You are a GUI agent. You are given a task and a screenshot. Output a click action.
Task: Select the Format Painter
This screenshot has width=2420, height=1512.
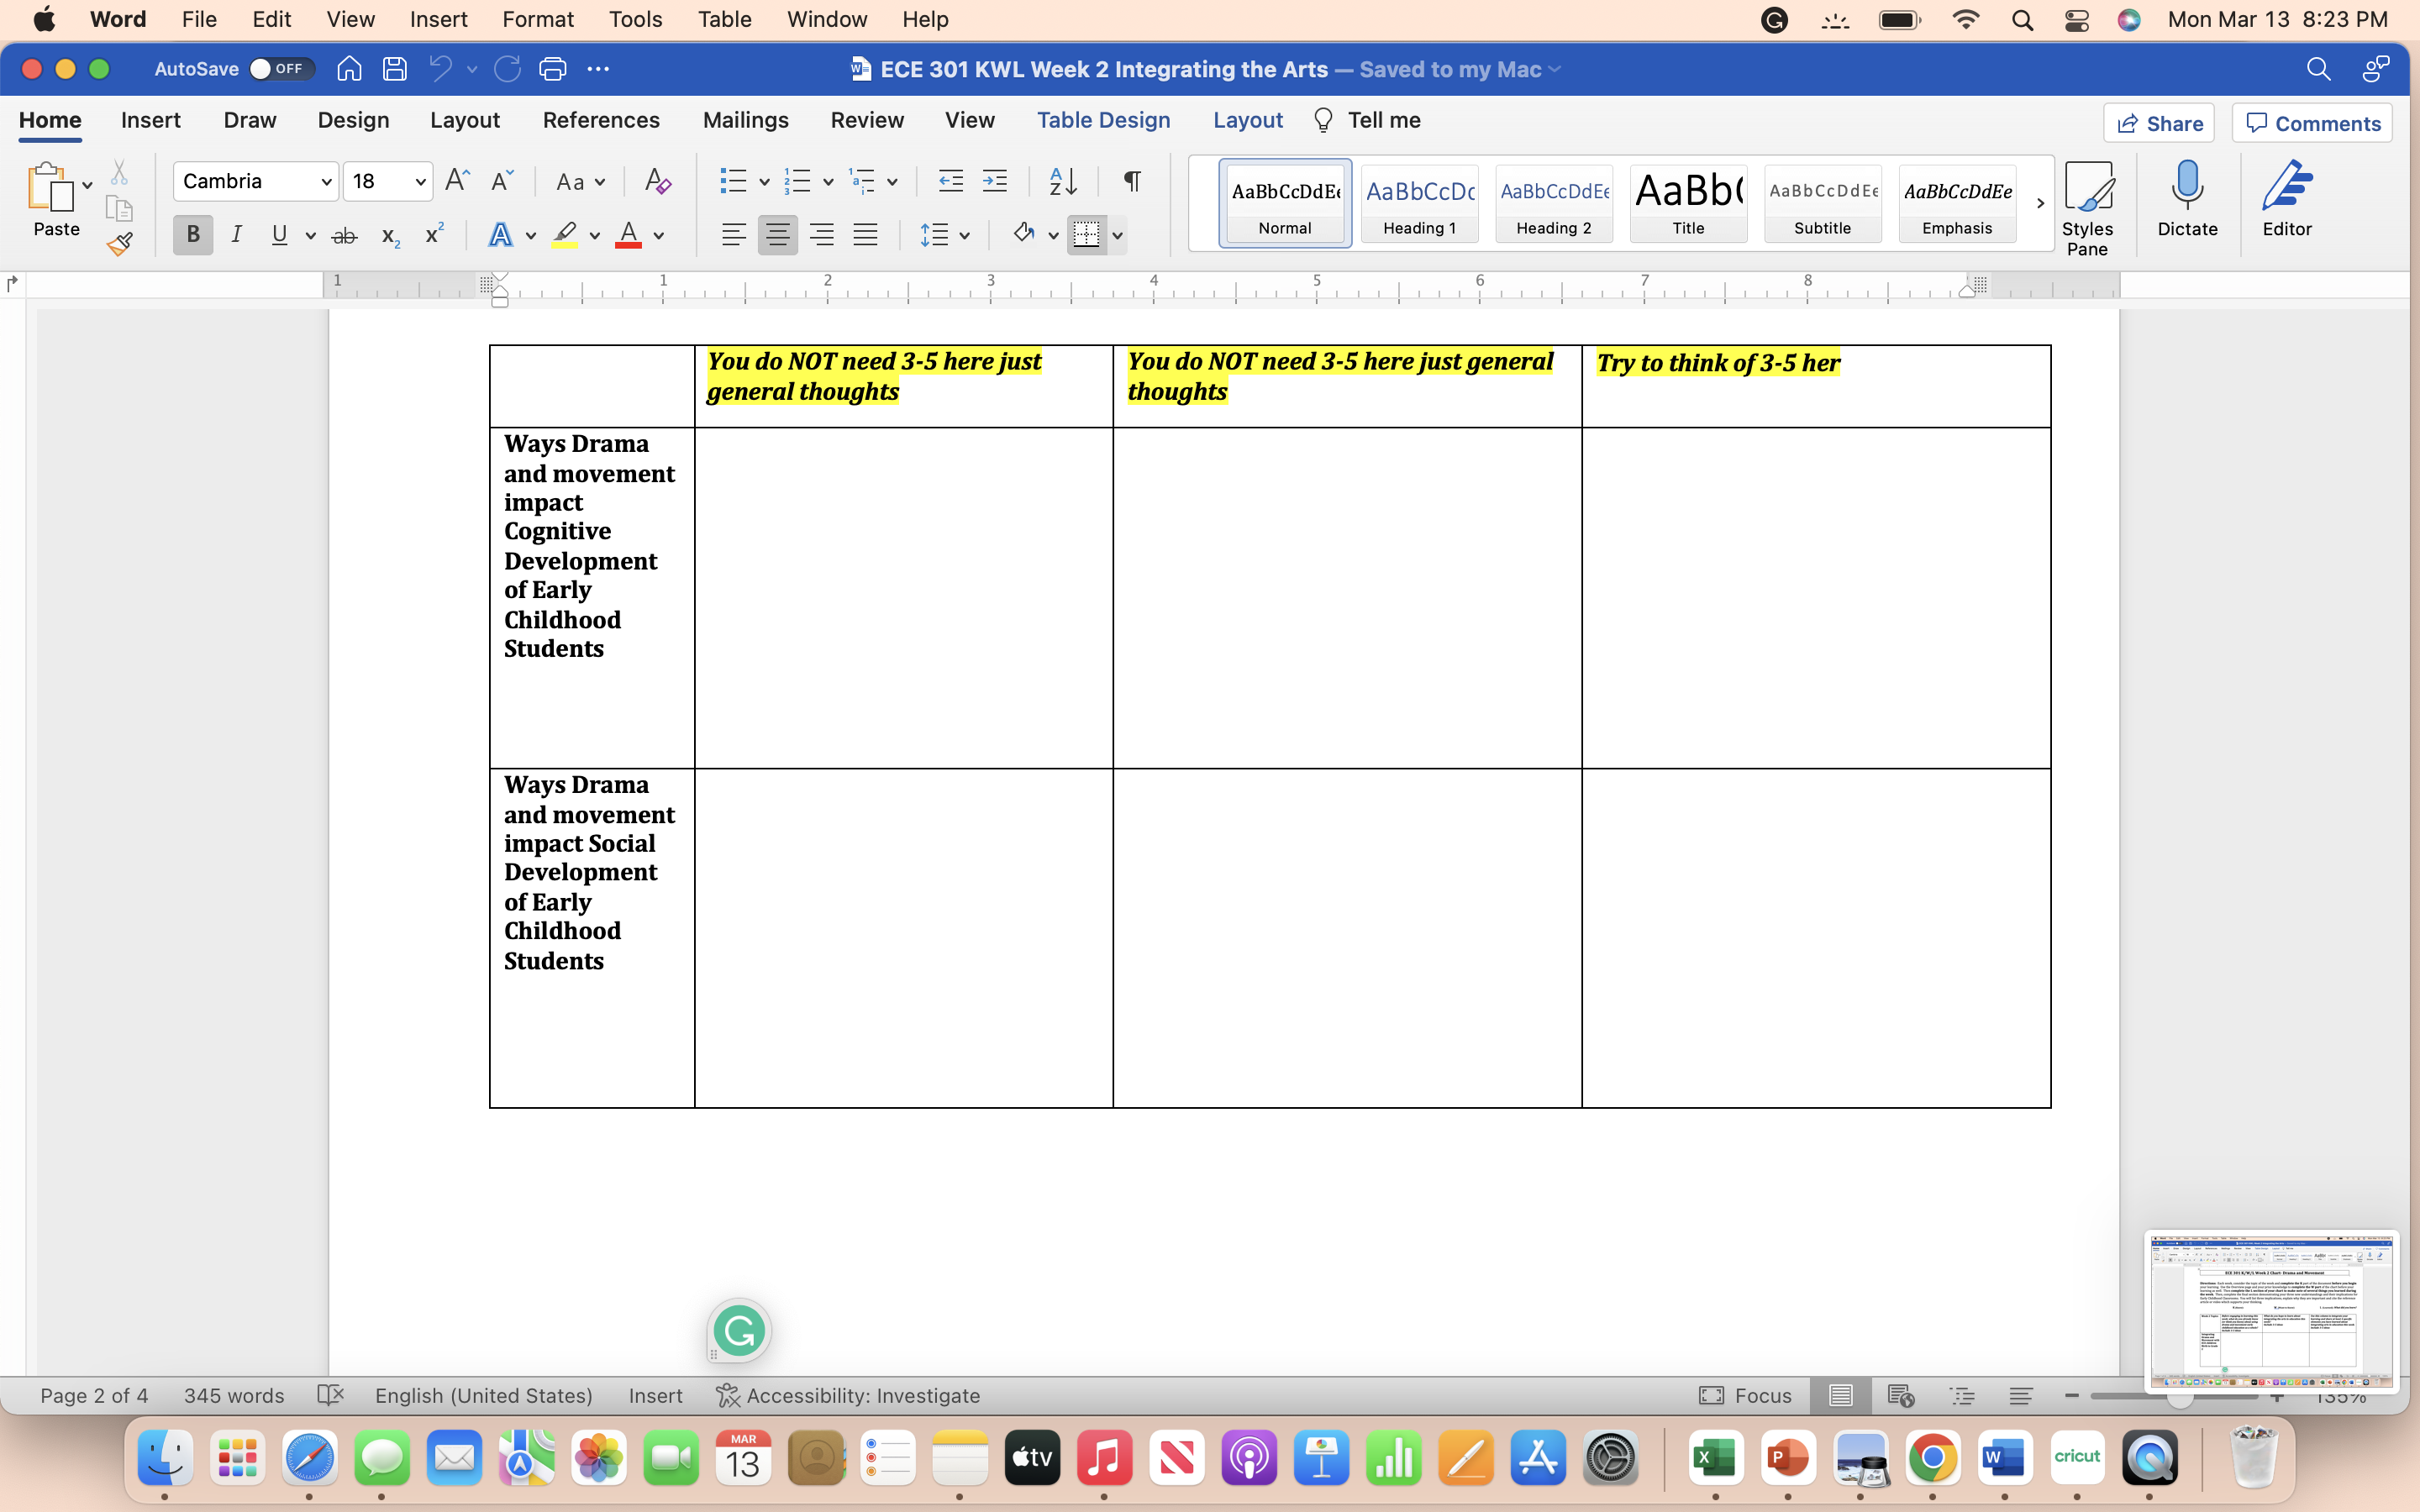tap(119, 243)
